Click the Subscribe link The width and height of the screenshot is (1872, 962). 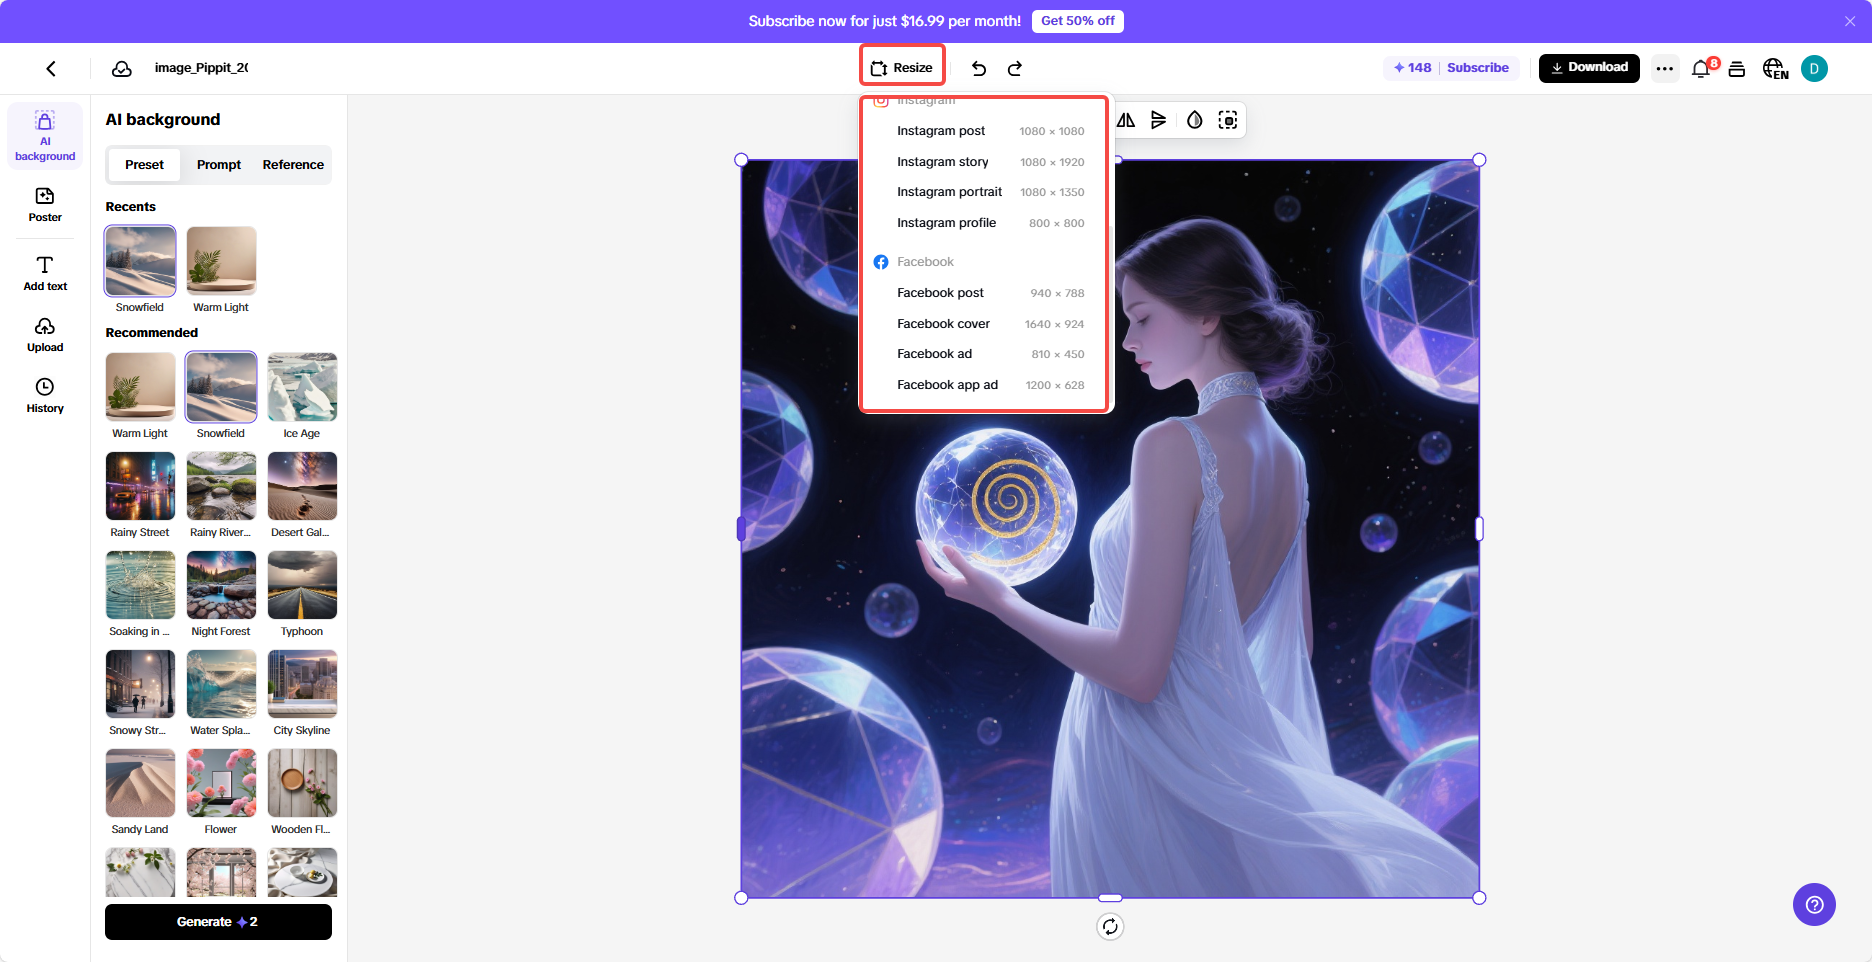coord(1478,67)
